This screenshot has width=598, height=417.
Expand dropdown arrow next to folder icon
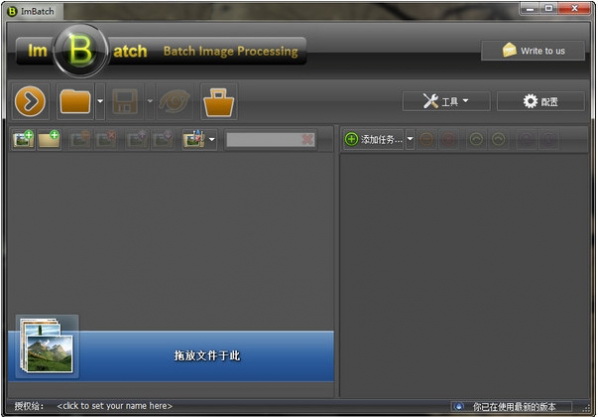tap(100, 101)
